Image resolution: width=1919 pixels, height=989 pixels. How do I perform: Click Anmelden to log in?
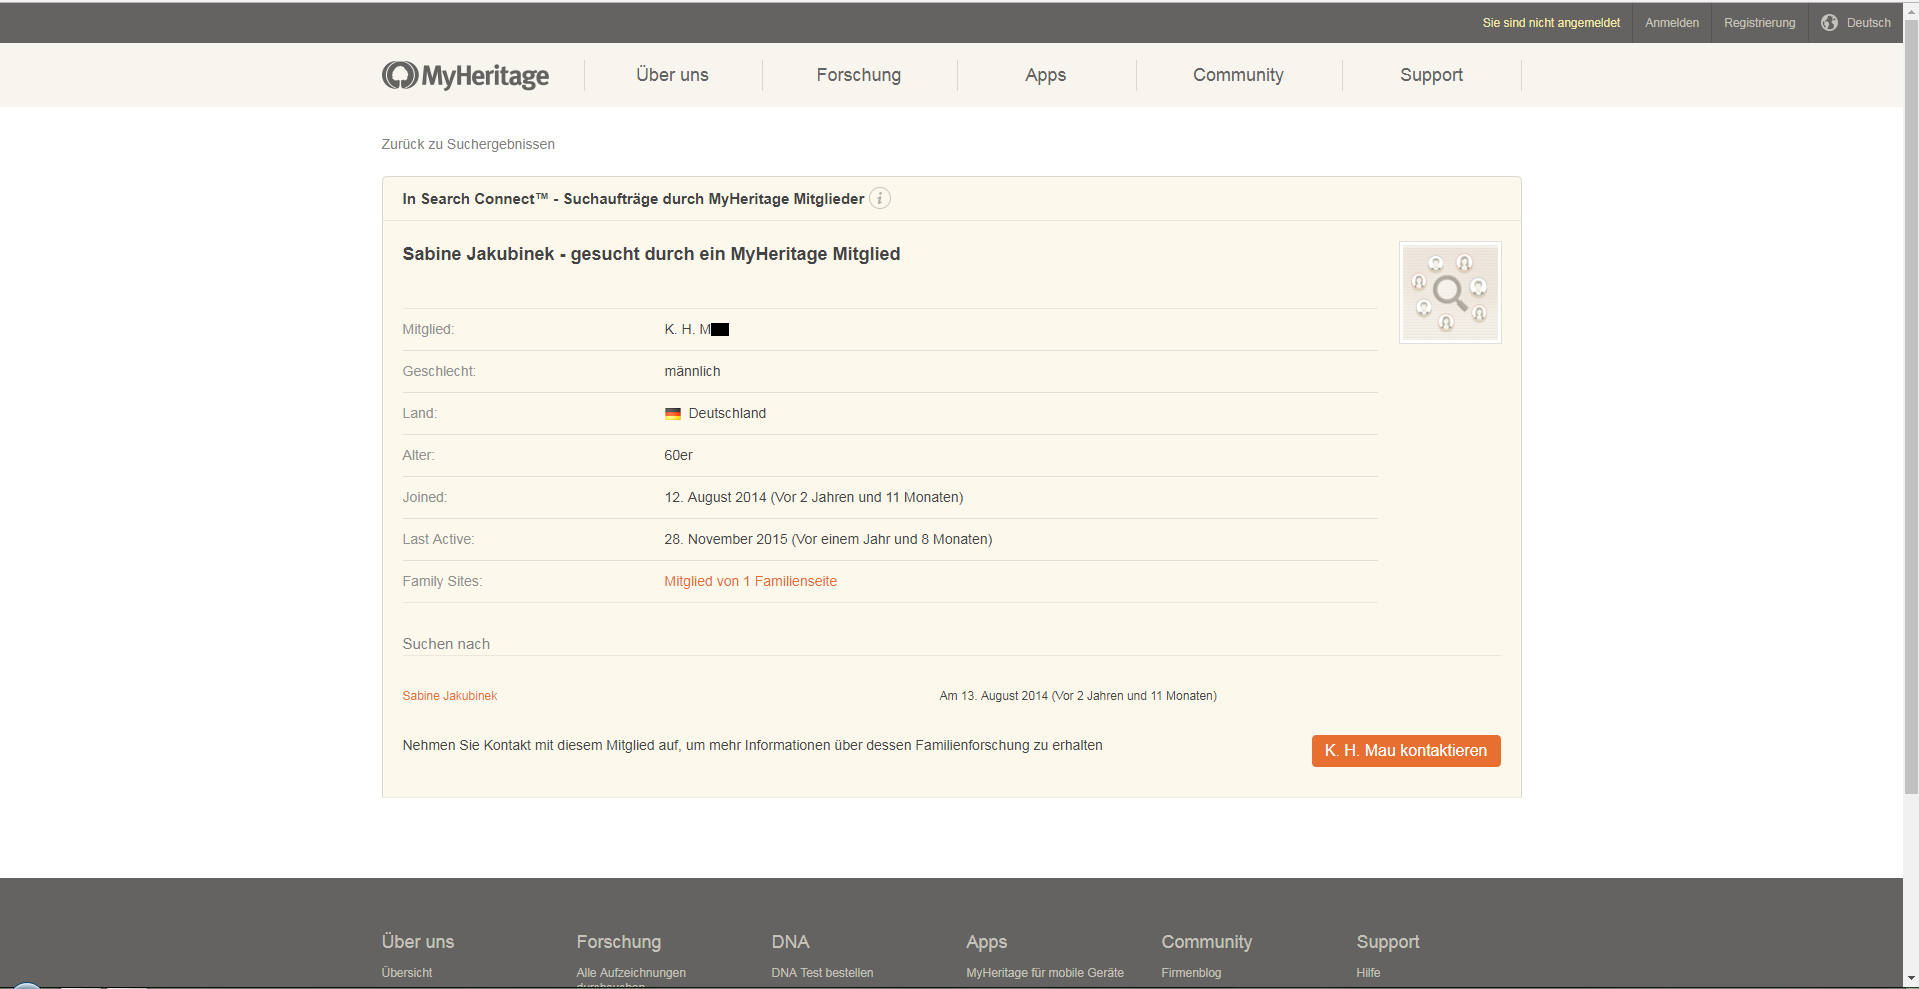pyautogui.click(x=1672, y=22)
